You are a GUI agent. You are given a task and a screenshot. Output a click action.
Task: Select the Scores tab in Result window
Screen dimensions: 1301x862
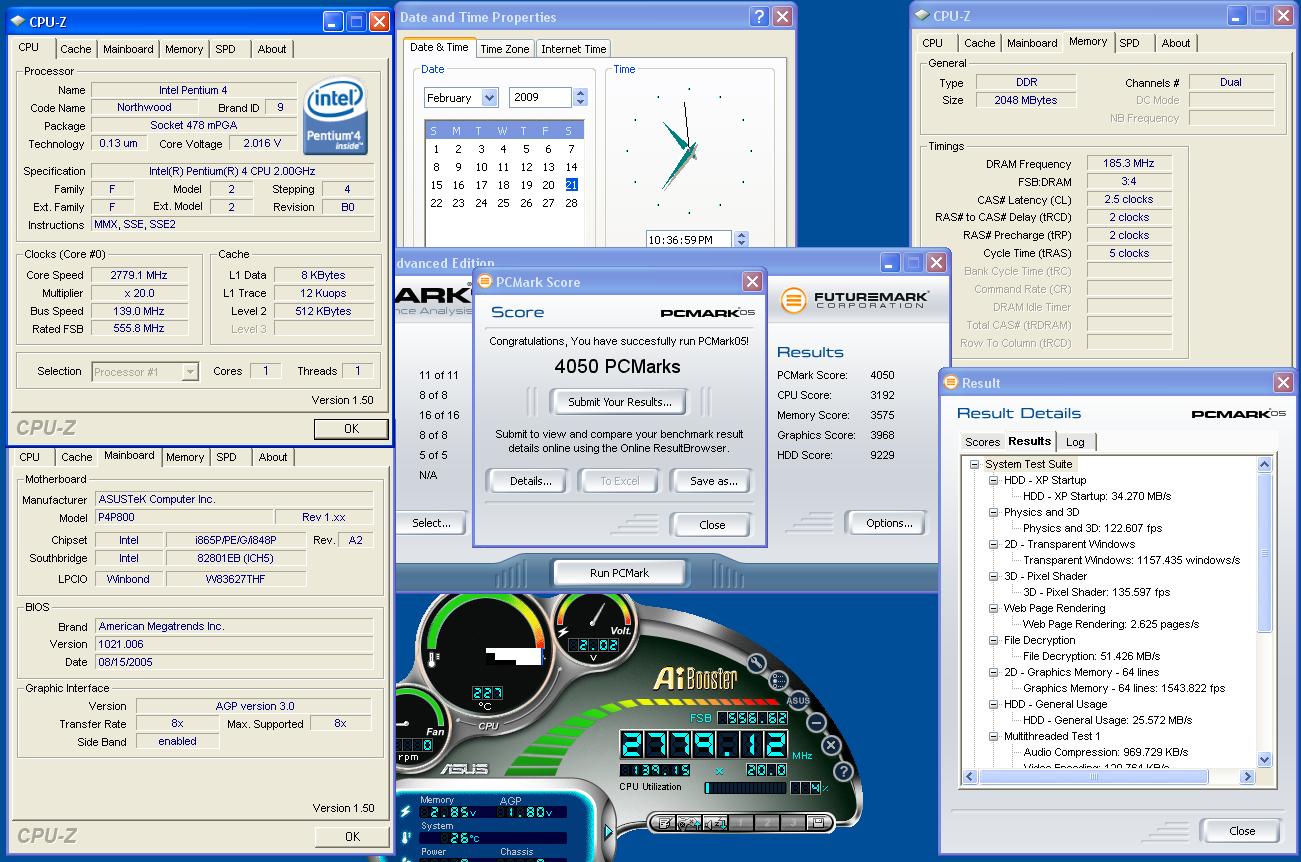pyautogui.click(x=982, y=442)
